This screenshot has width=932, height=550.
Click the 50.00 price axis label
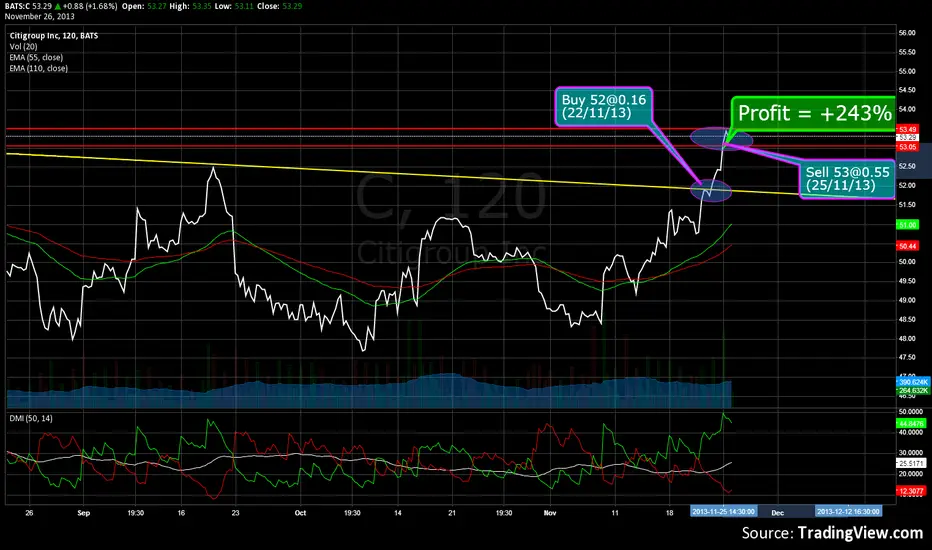pyautogui.click(x=907, y=262)
